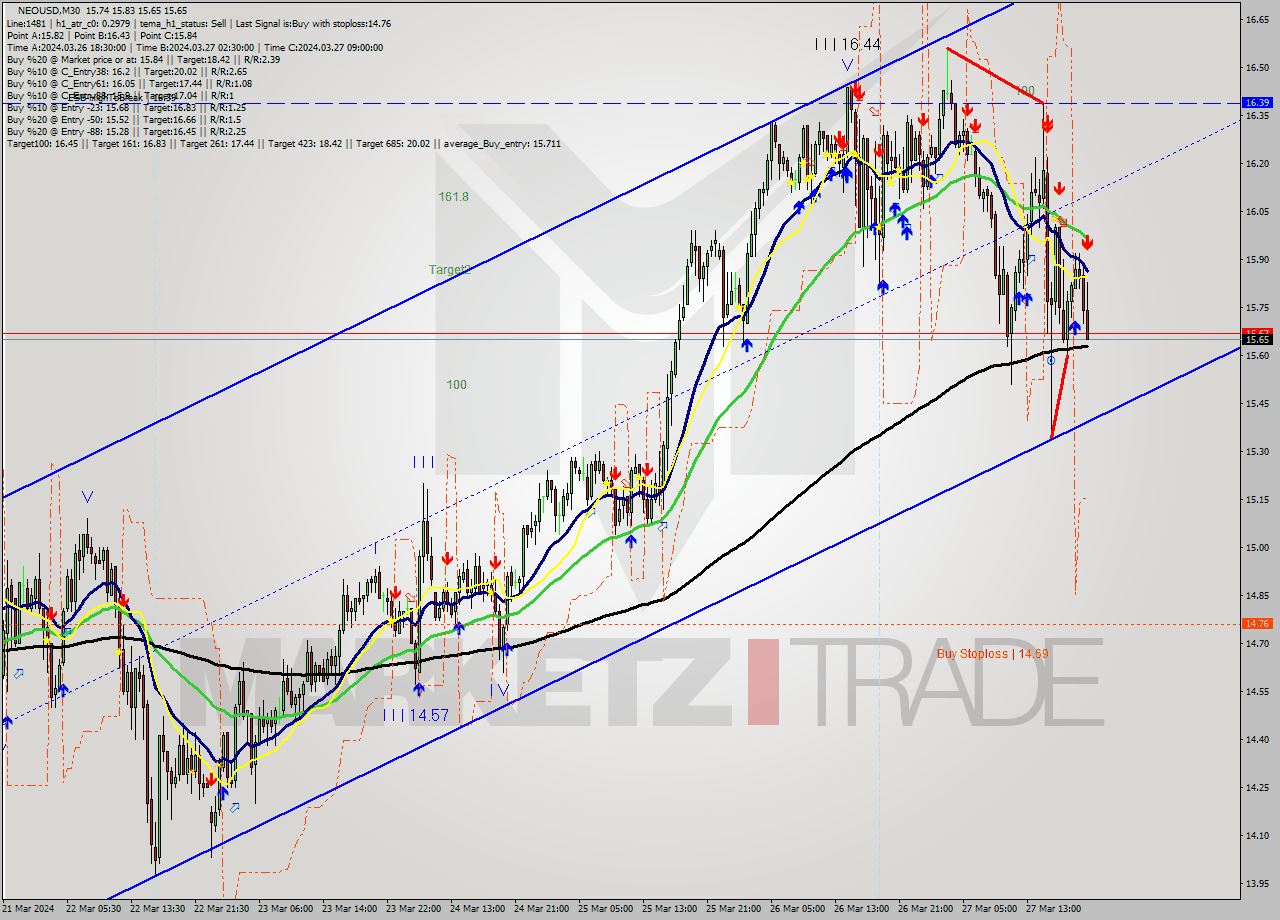Viewport: 1280px width, 920px height.
Task: Click the '25 Mar 05:00' time label
Action: pyautogui.click(x=606, y=909)
